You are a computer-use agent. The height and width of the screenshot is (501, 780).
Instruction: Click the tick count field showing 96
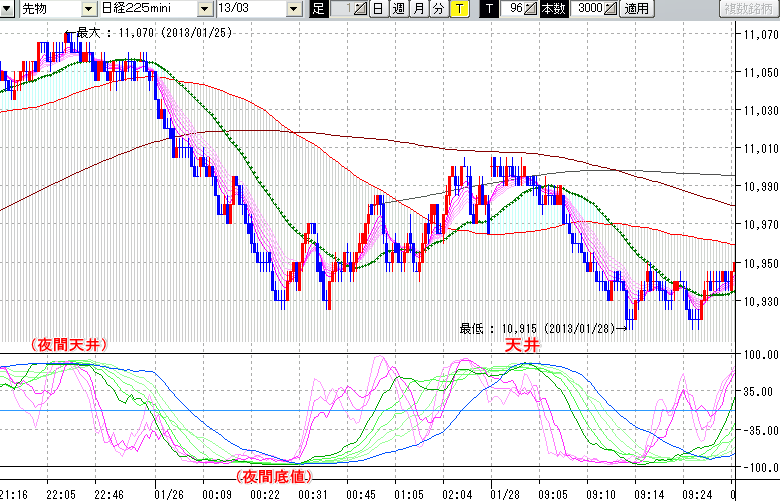(513, 9)
